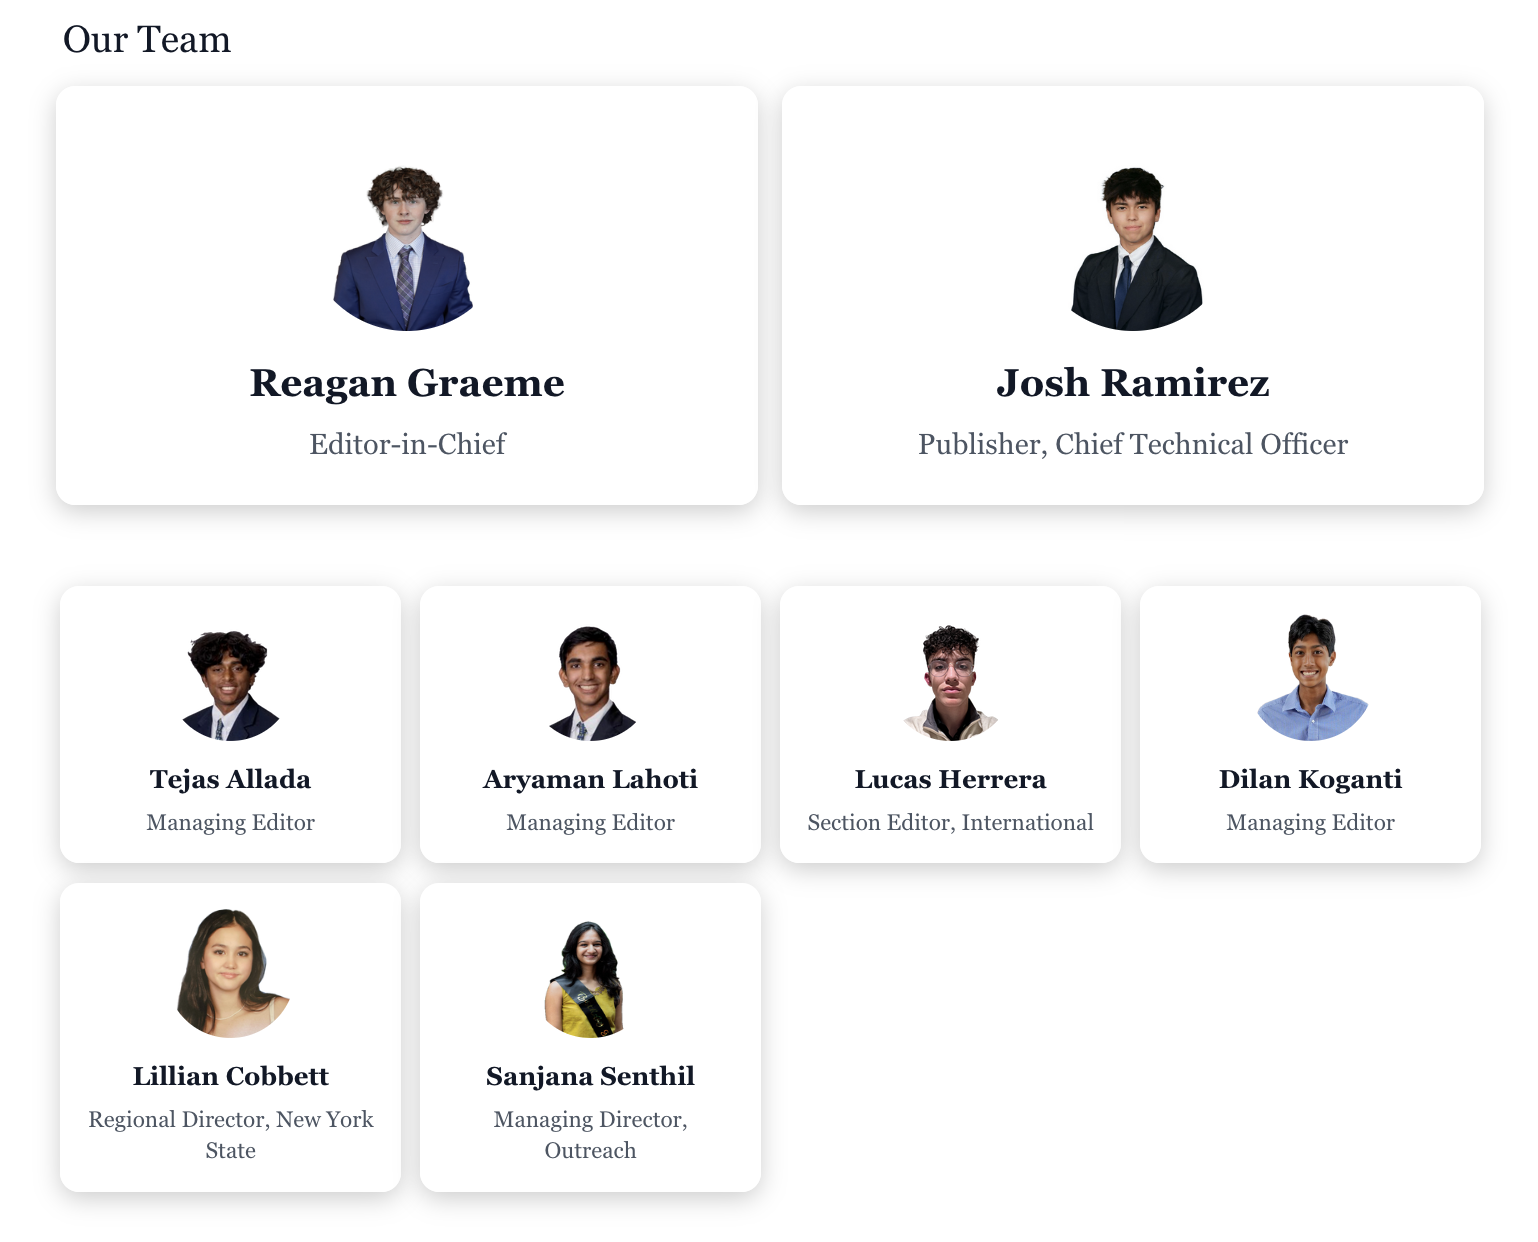The width and height of the screenshot is (1538, 1242).
Task: Select the Lucas Herrera name
Action: point(950,779)
